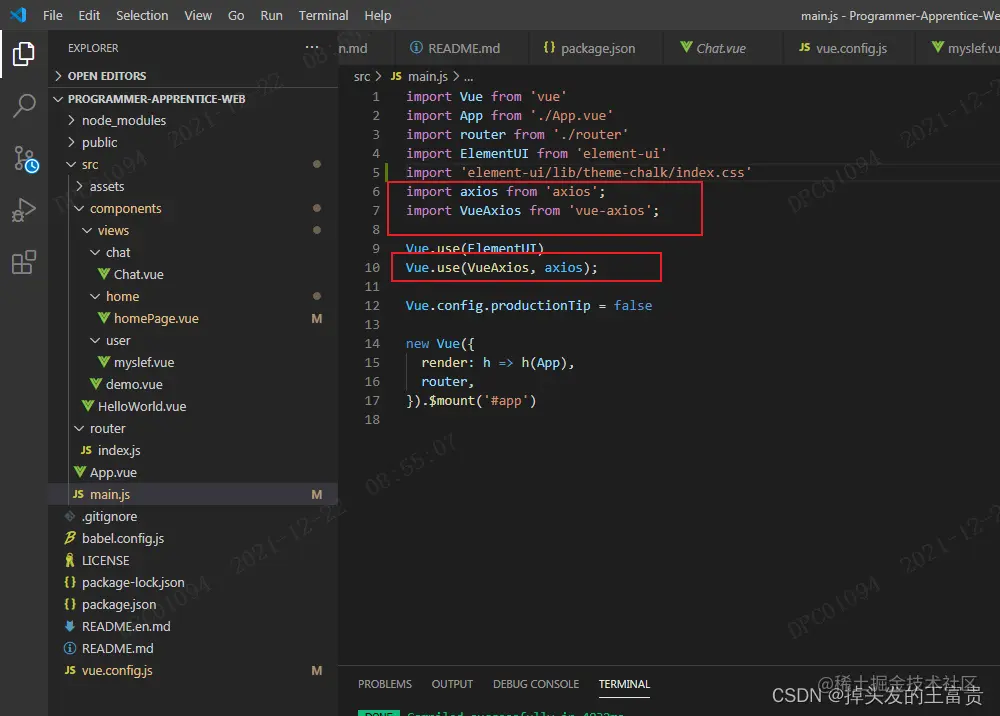This screenshot has height=716, width=1000.
Task: Open the Terminal menu
Action: 323,15
